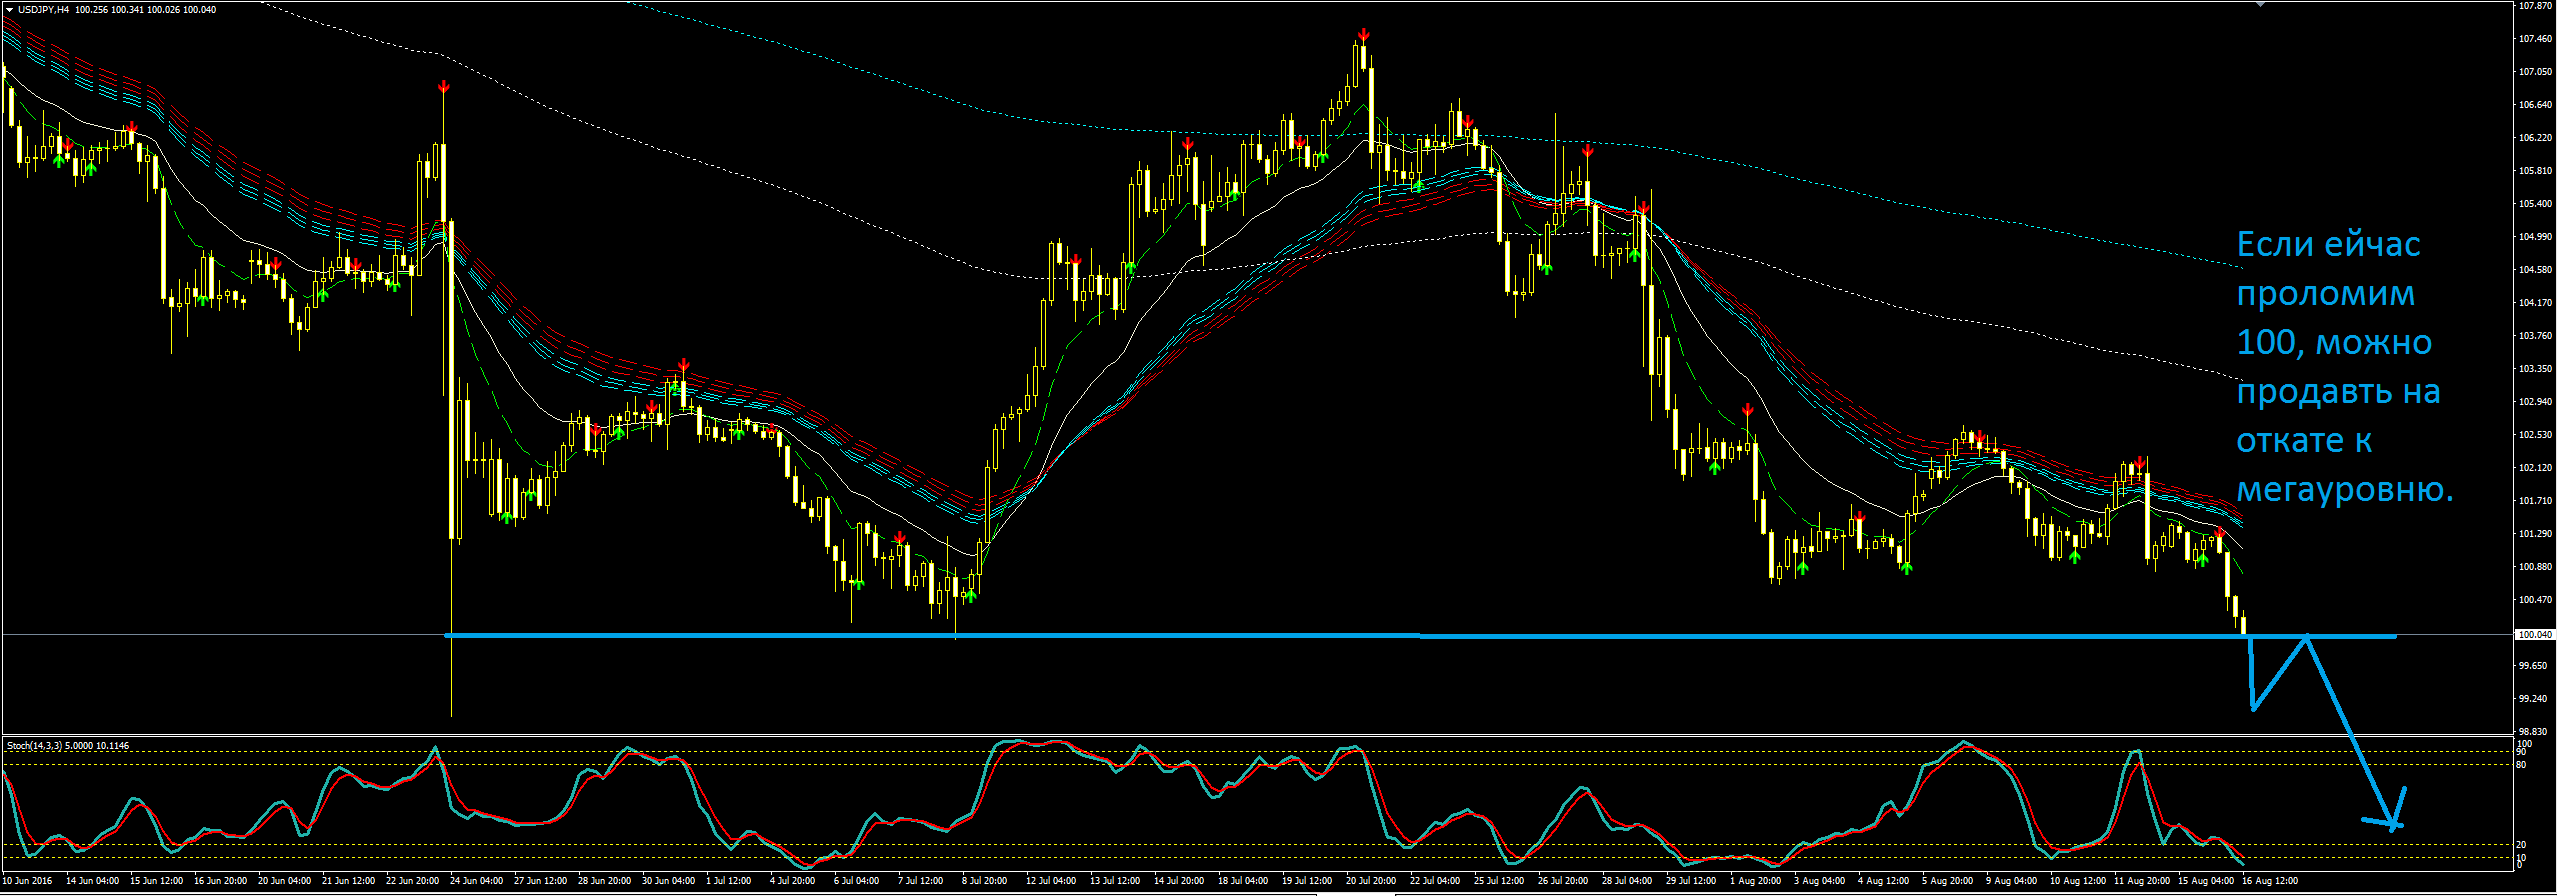
Task: Click the 100.470 price axis label
Action: point(2535,600)
